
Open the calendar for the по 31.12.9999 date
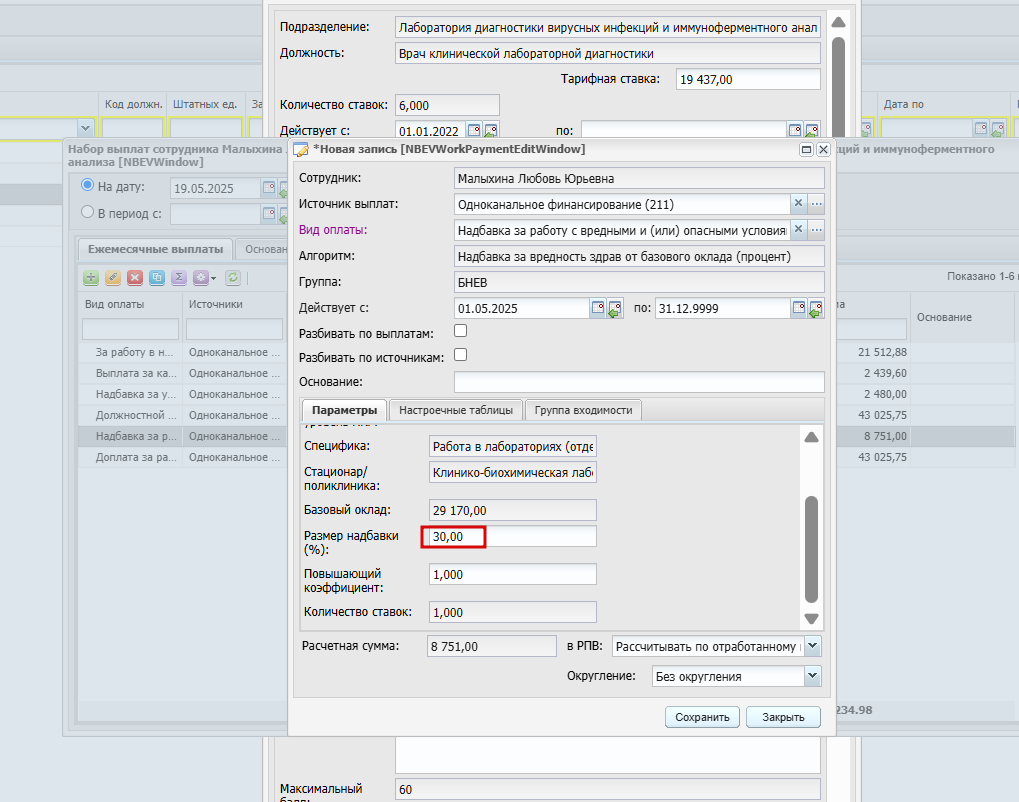(799, 307)
